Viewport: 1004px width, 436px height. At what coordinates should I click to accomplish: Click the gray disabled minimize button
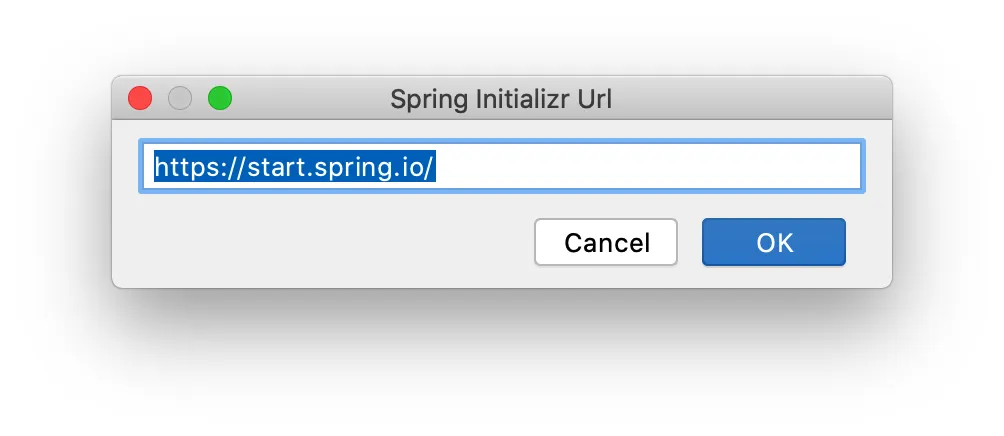click(180, 99)
